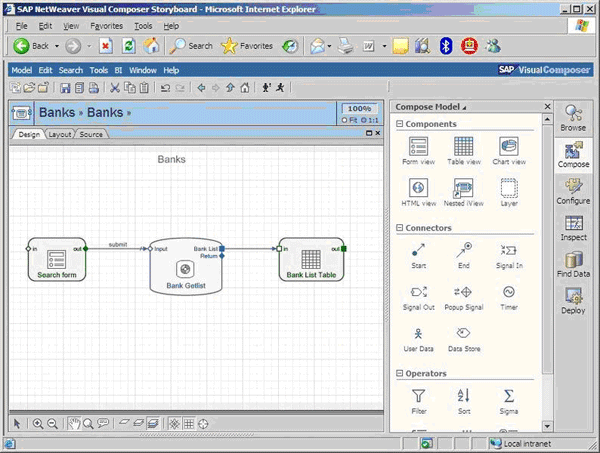Click the 100% zoom level field
Viewport: 600px width, 453px height.
point(359,109)
